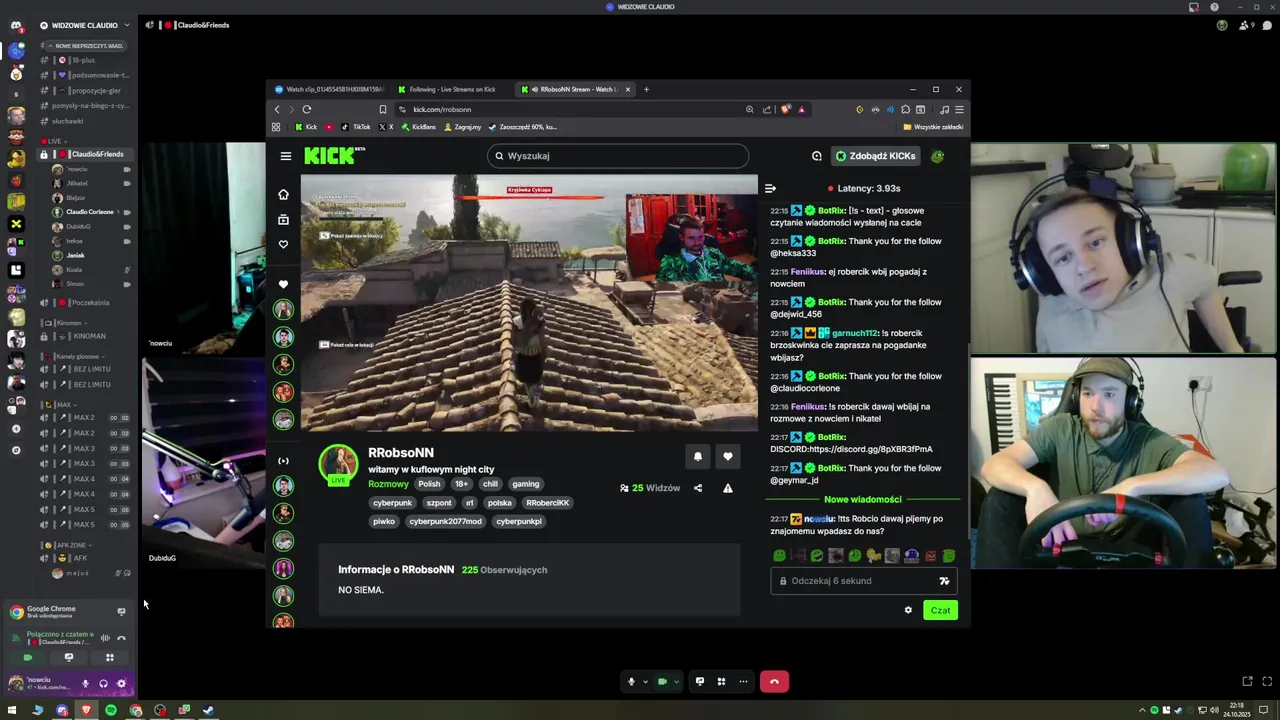Image resolution: width=1280 pixels, height=720 pixels.
Task: Disconnect from voice in Discord panel
Action: click(x=121, y=638)
